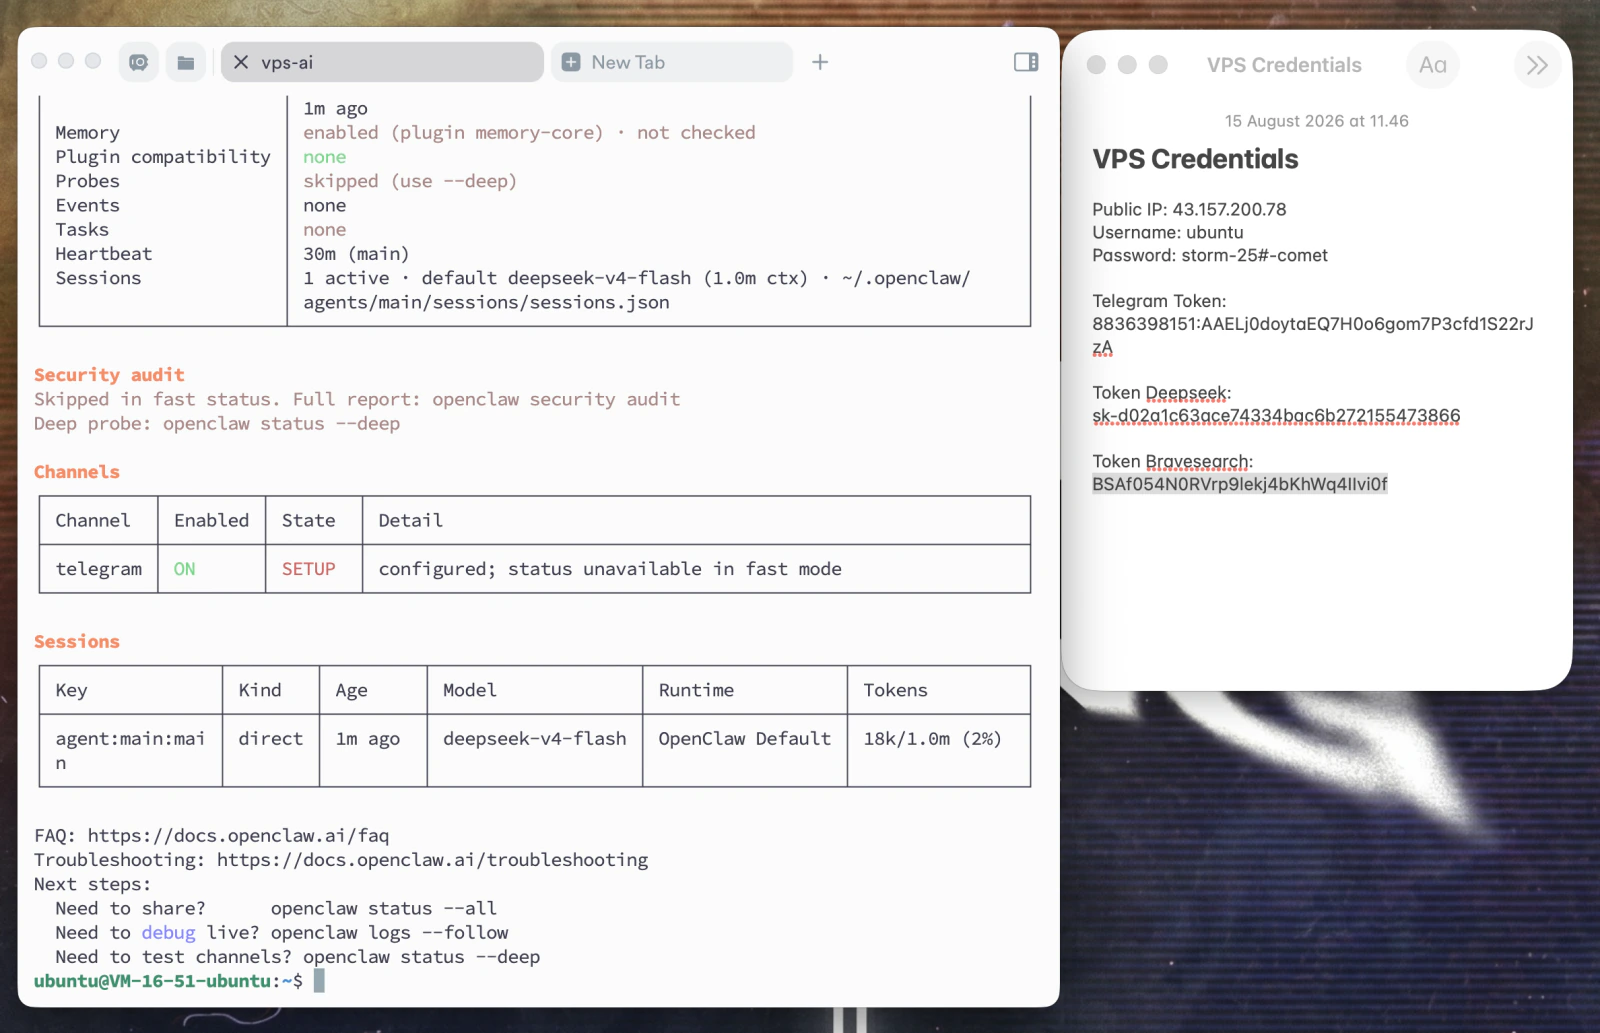Click the 'Telegram Token:' label in the note
This screenshot has width=1600, height=1033.
pyautogui.click(x=1159, y=301)
